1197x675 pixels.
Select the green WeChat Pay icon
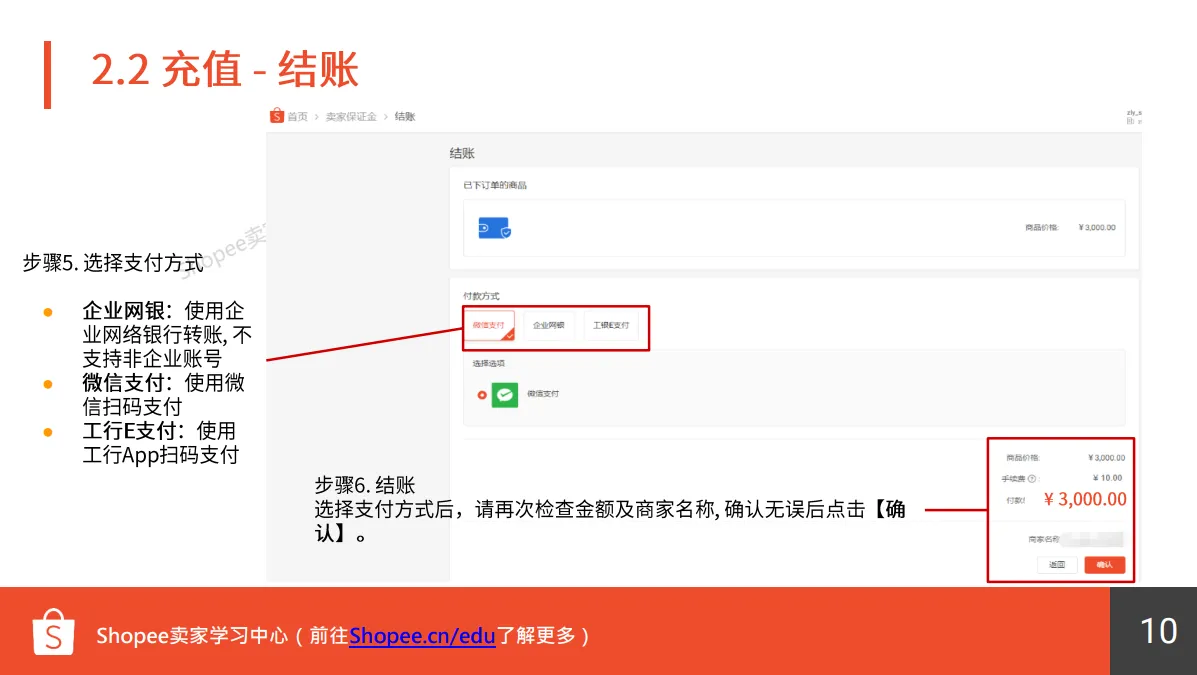(x=504, y=394)
